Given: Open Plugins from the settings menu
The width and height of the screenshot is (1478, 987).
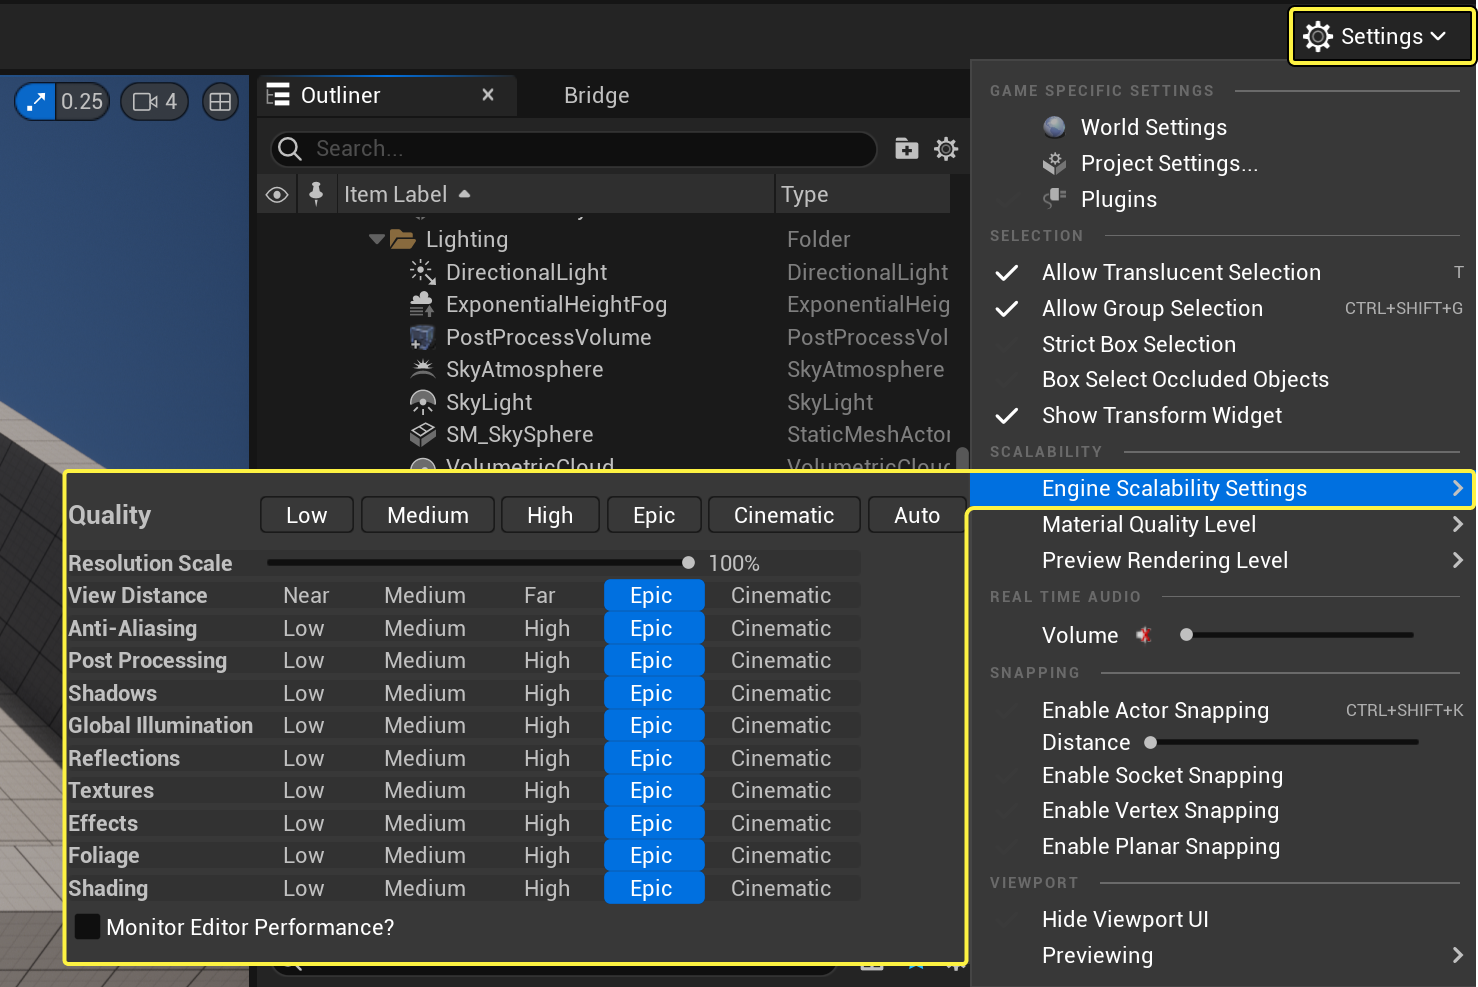Looking at the screenshot, I should [1118, 199].
